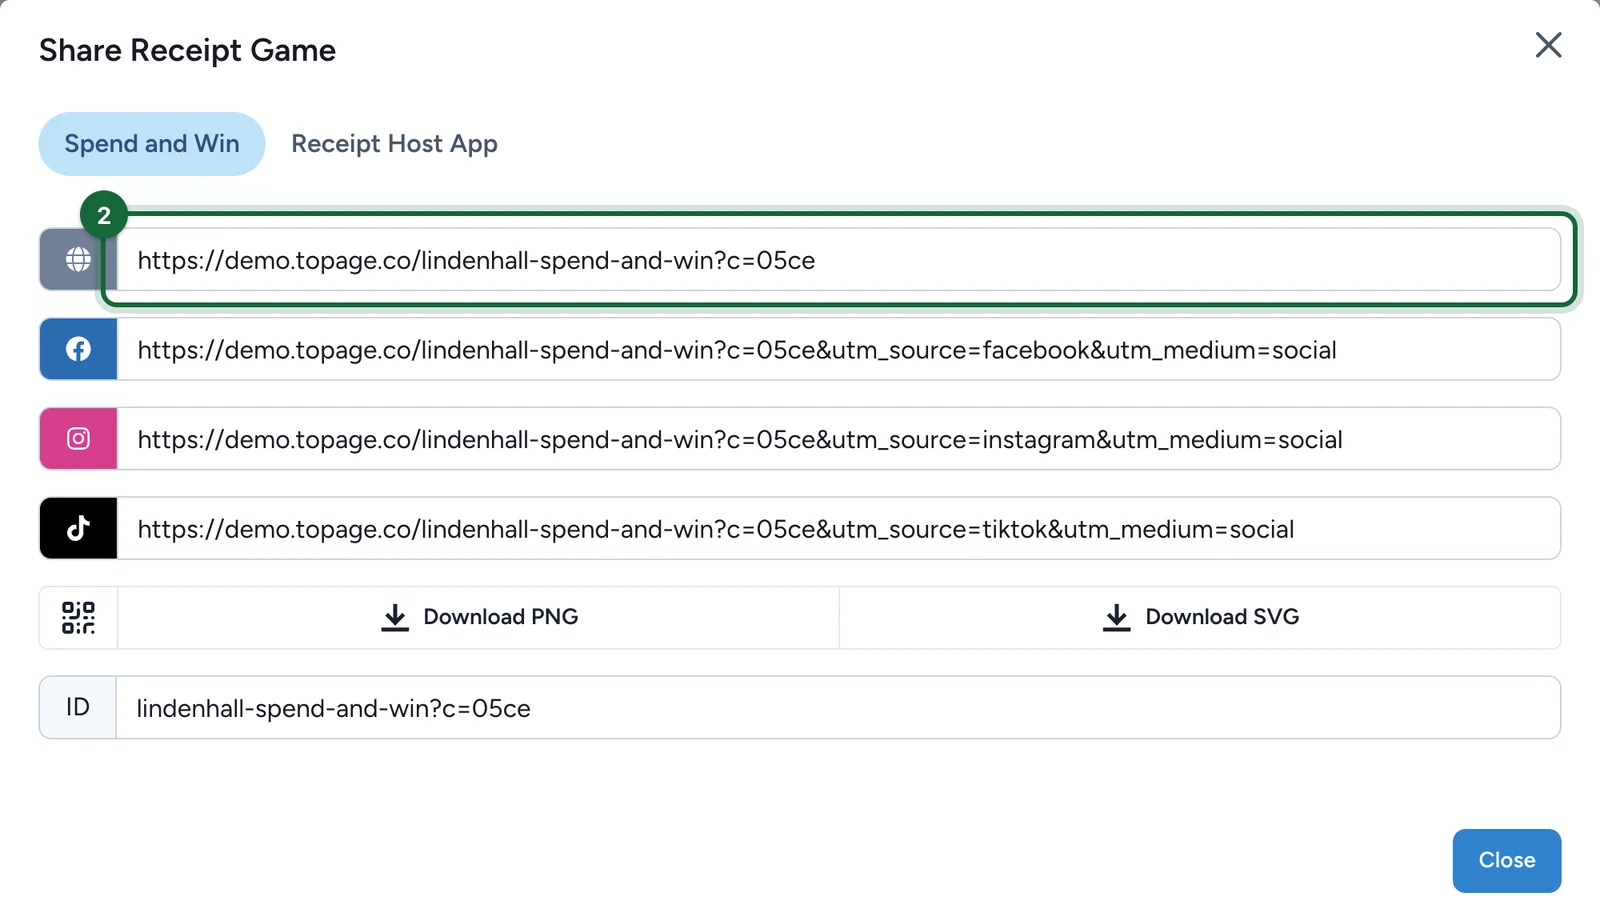Click the blue Close button

pos(1506,861)
